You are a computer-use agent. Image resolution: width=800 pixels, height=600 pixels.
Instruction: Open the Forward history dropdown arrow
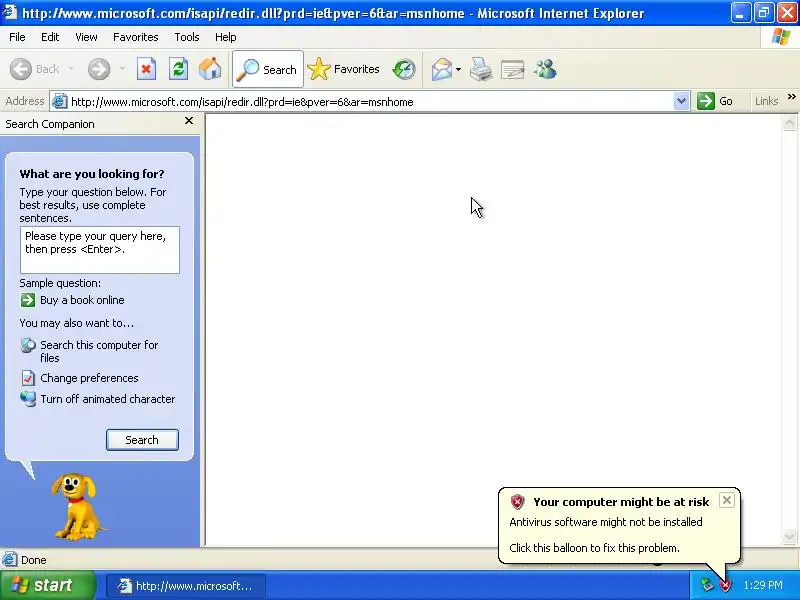(x=122, y=68)
